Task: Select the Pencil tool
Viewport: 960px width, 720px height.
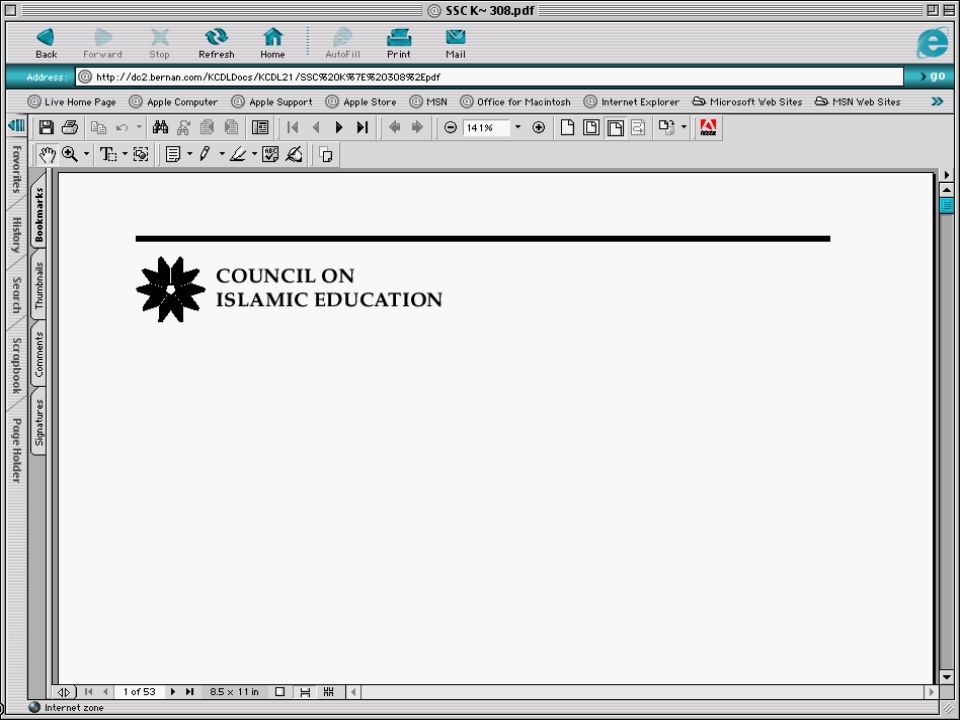Action: (x=205, y=154)
